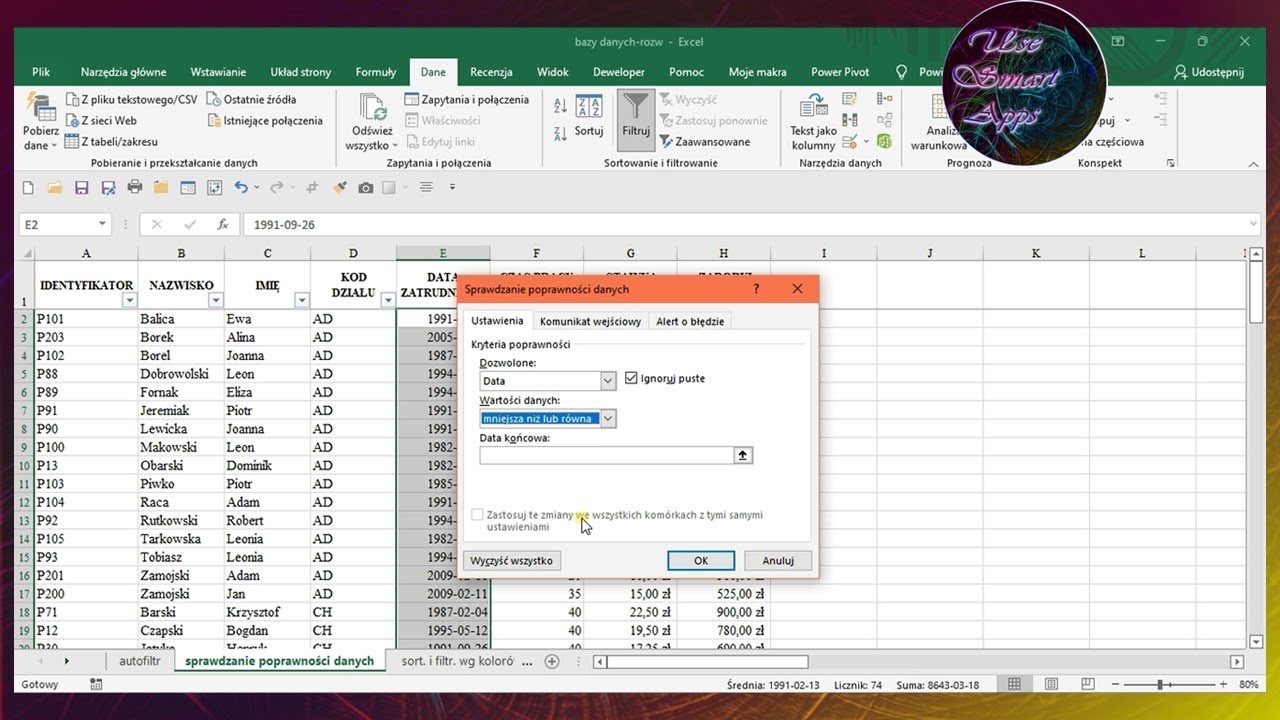
Task: Click Udostępnij share button
Action: click(x=1209, y=72)
